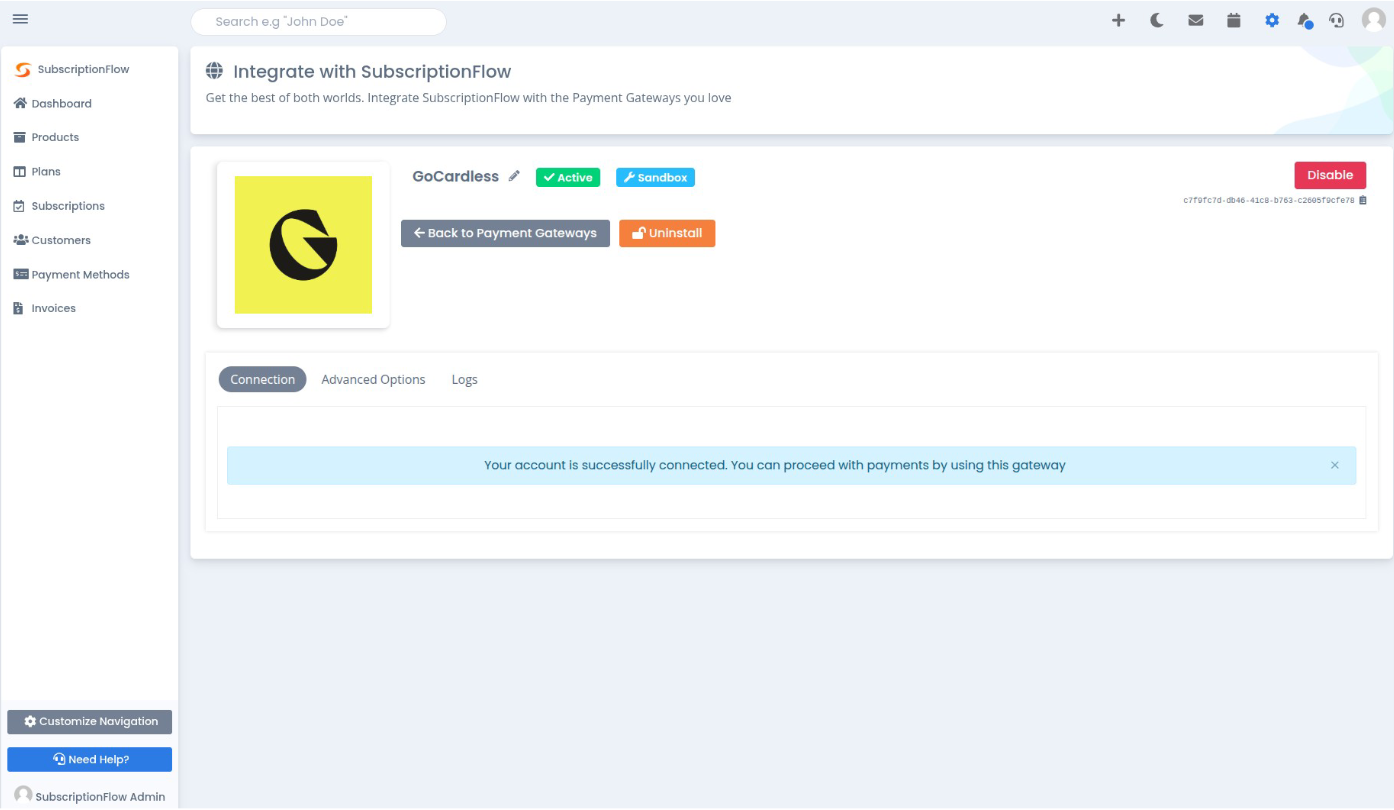
Task: Click Back to Payment Gateways button
Action: [x=505, y=233]
